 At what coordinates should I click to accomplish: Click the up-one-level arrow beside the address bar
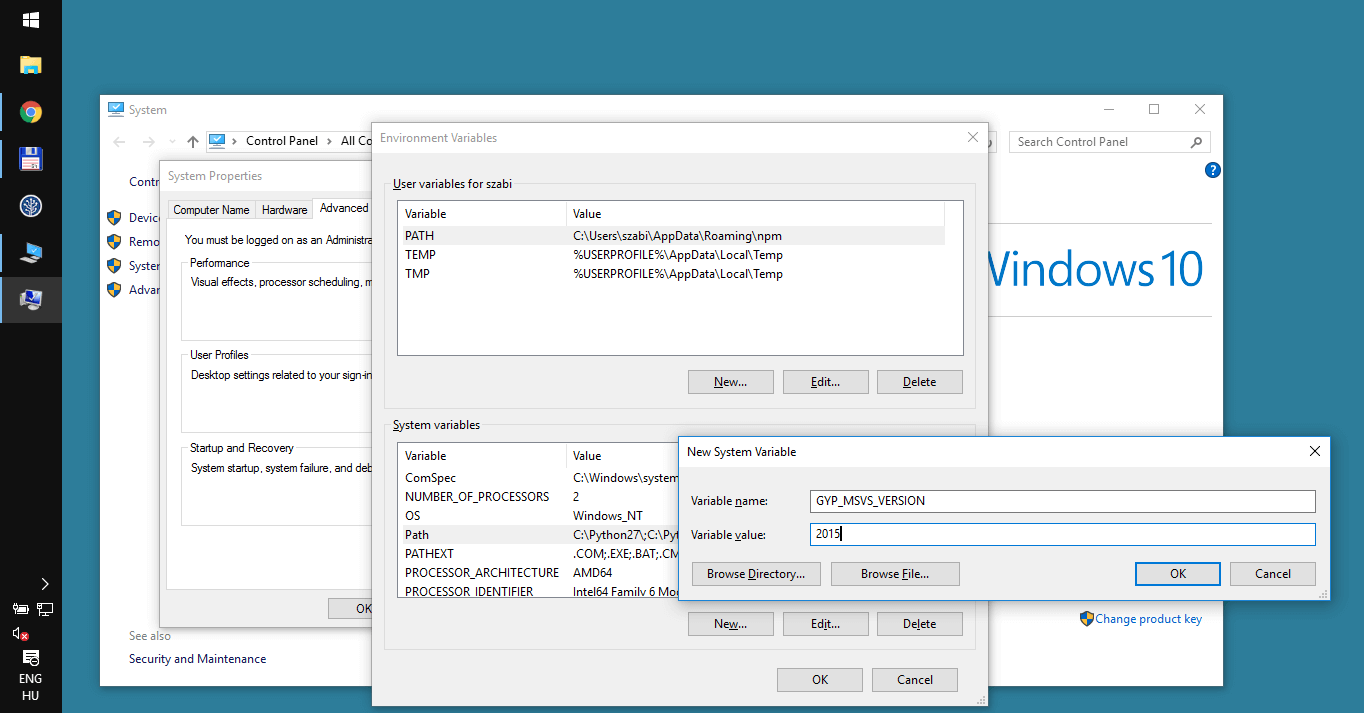192,141
